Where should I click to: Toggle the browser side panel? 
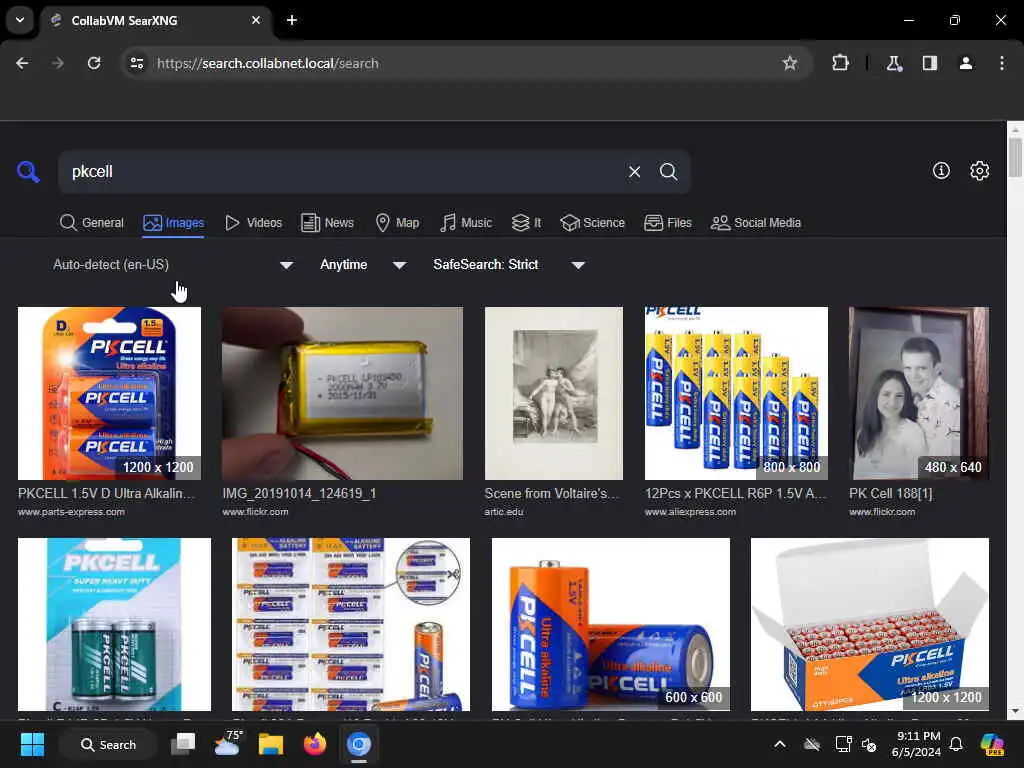point(929,63)
